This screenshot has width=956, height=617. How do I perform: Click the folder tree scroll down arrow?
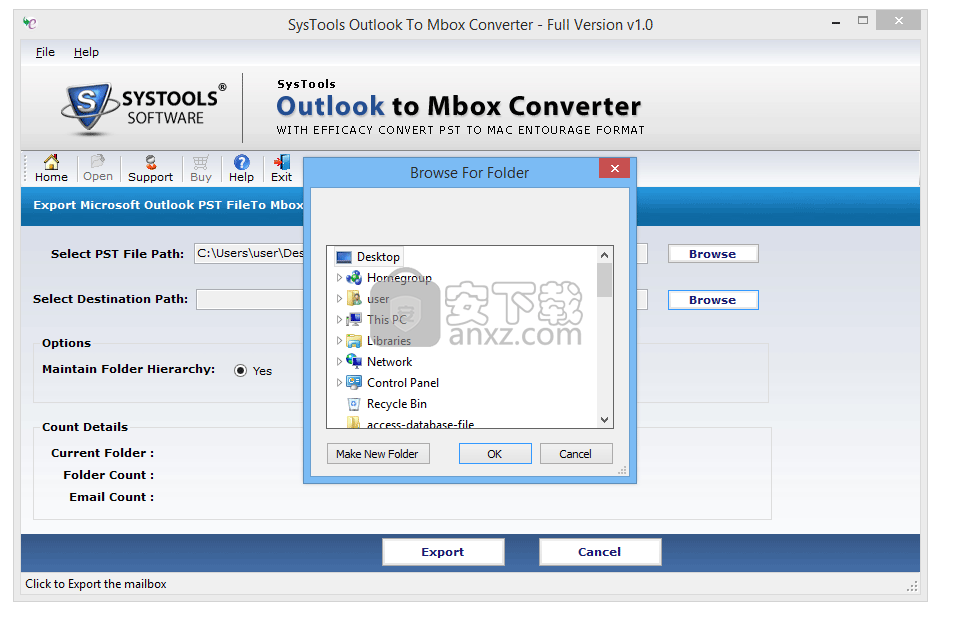pos(604,419)
